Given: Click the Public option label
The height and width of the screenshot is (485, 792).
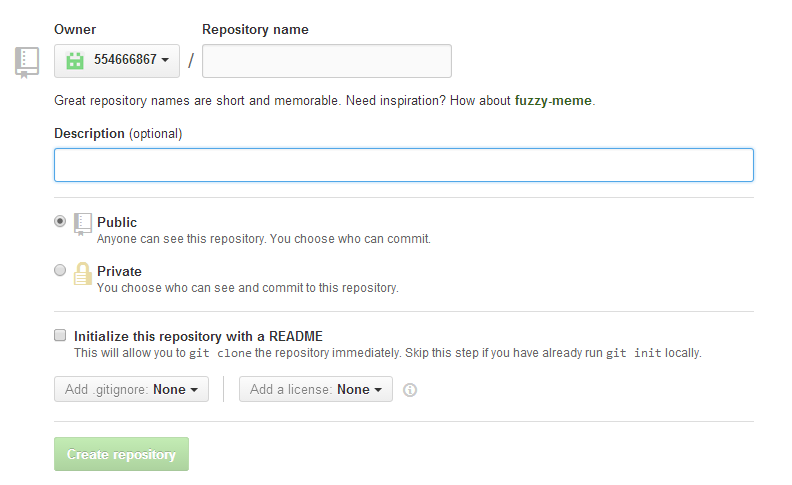Looking at the screenshot, I should (117, 222).
